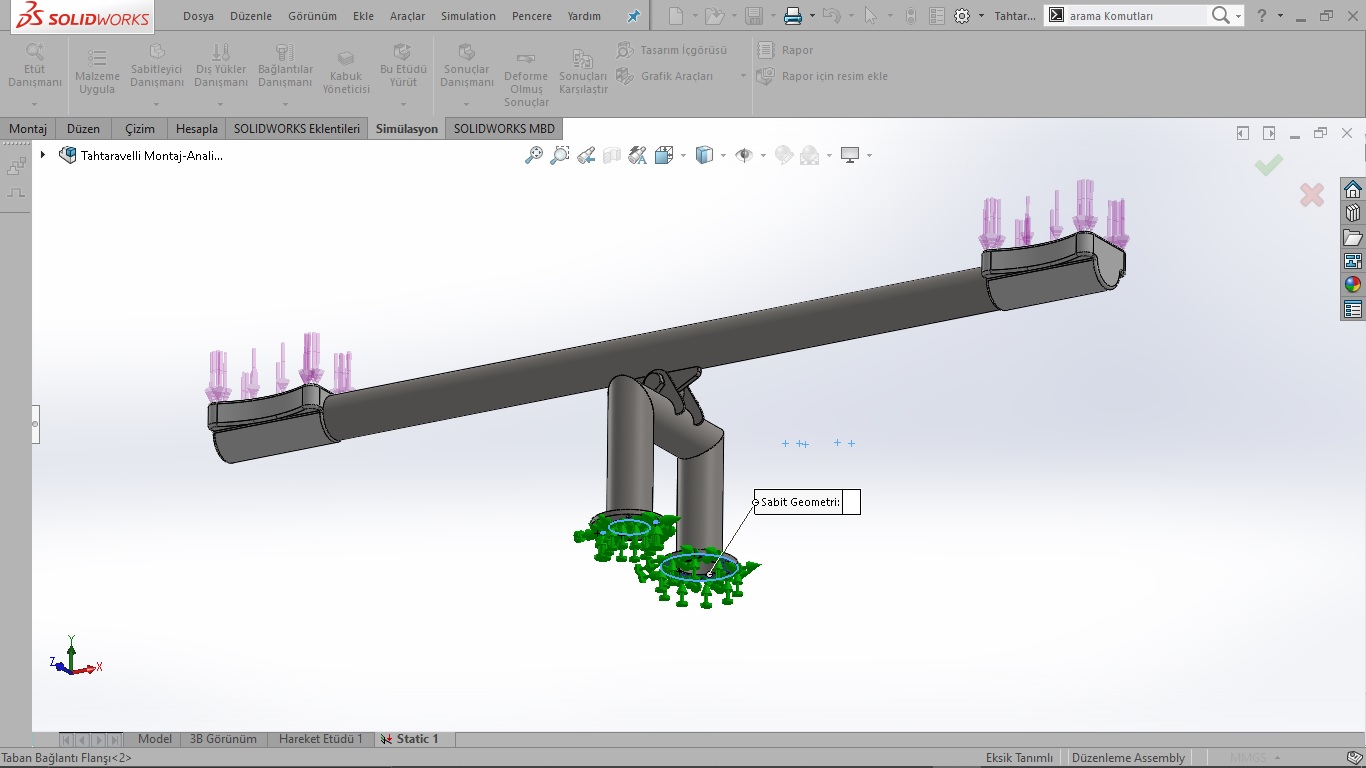The image size is (1366, 768).
Task: Open the Help dropdown arrow
Action: [1280, 16]
